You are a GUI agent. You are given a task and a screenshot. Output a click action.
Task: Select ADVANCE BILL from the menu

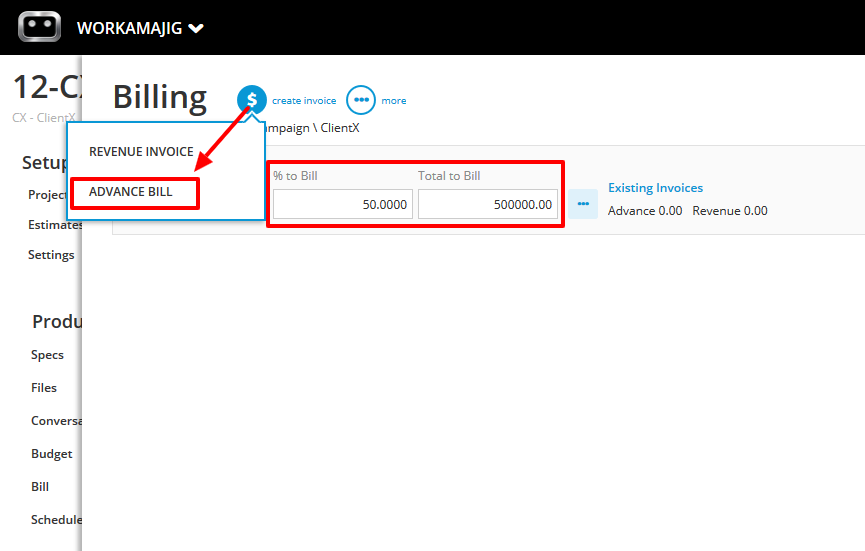pos(131,192)
